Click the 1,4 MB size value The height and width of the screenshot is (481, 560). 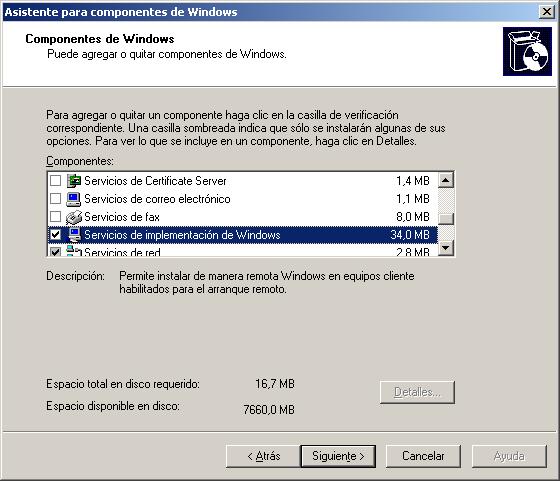click(x=413, y=181)
